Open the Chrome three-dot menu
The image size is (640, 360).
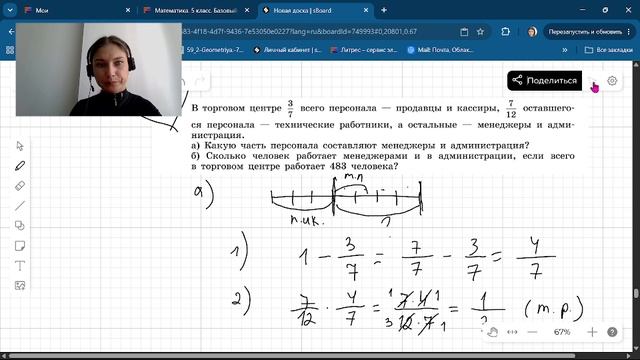point(629,31)
